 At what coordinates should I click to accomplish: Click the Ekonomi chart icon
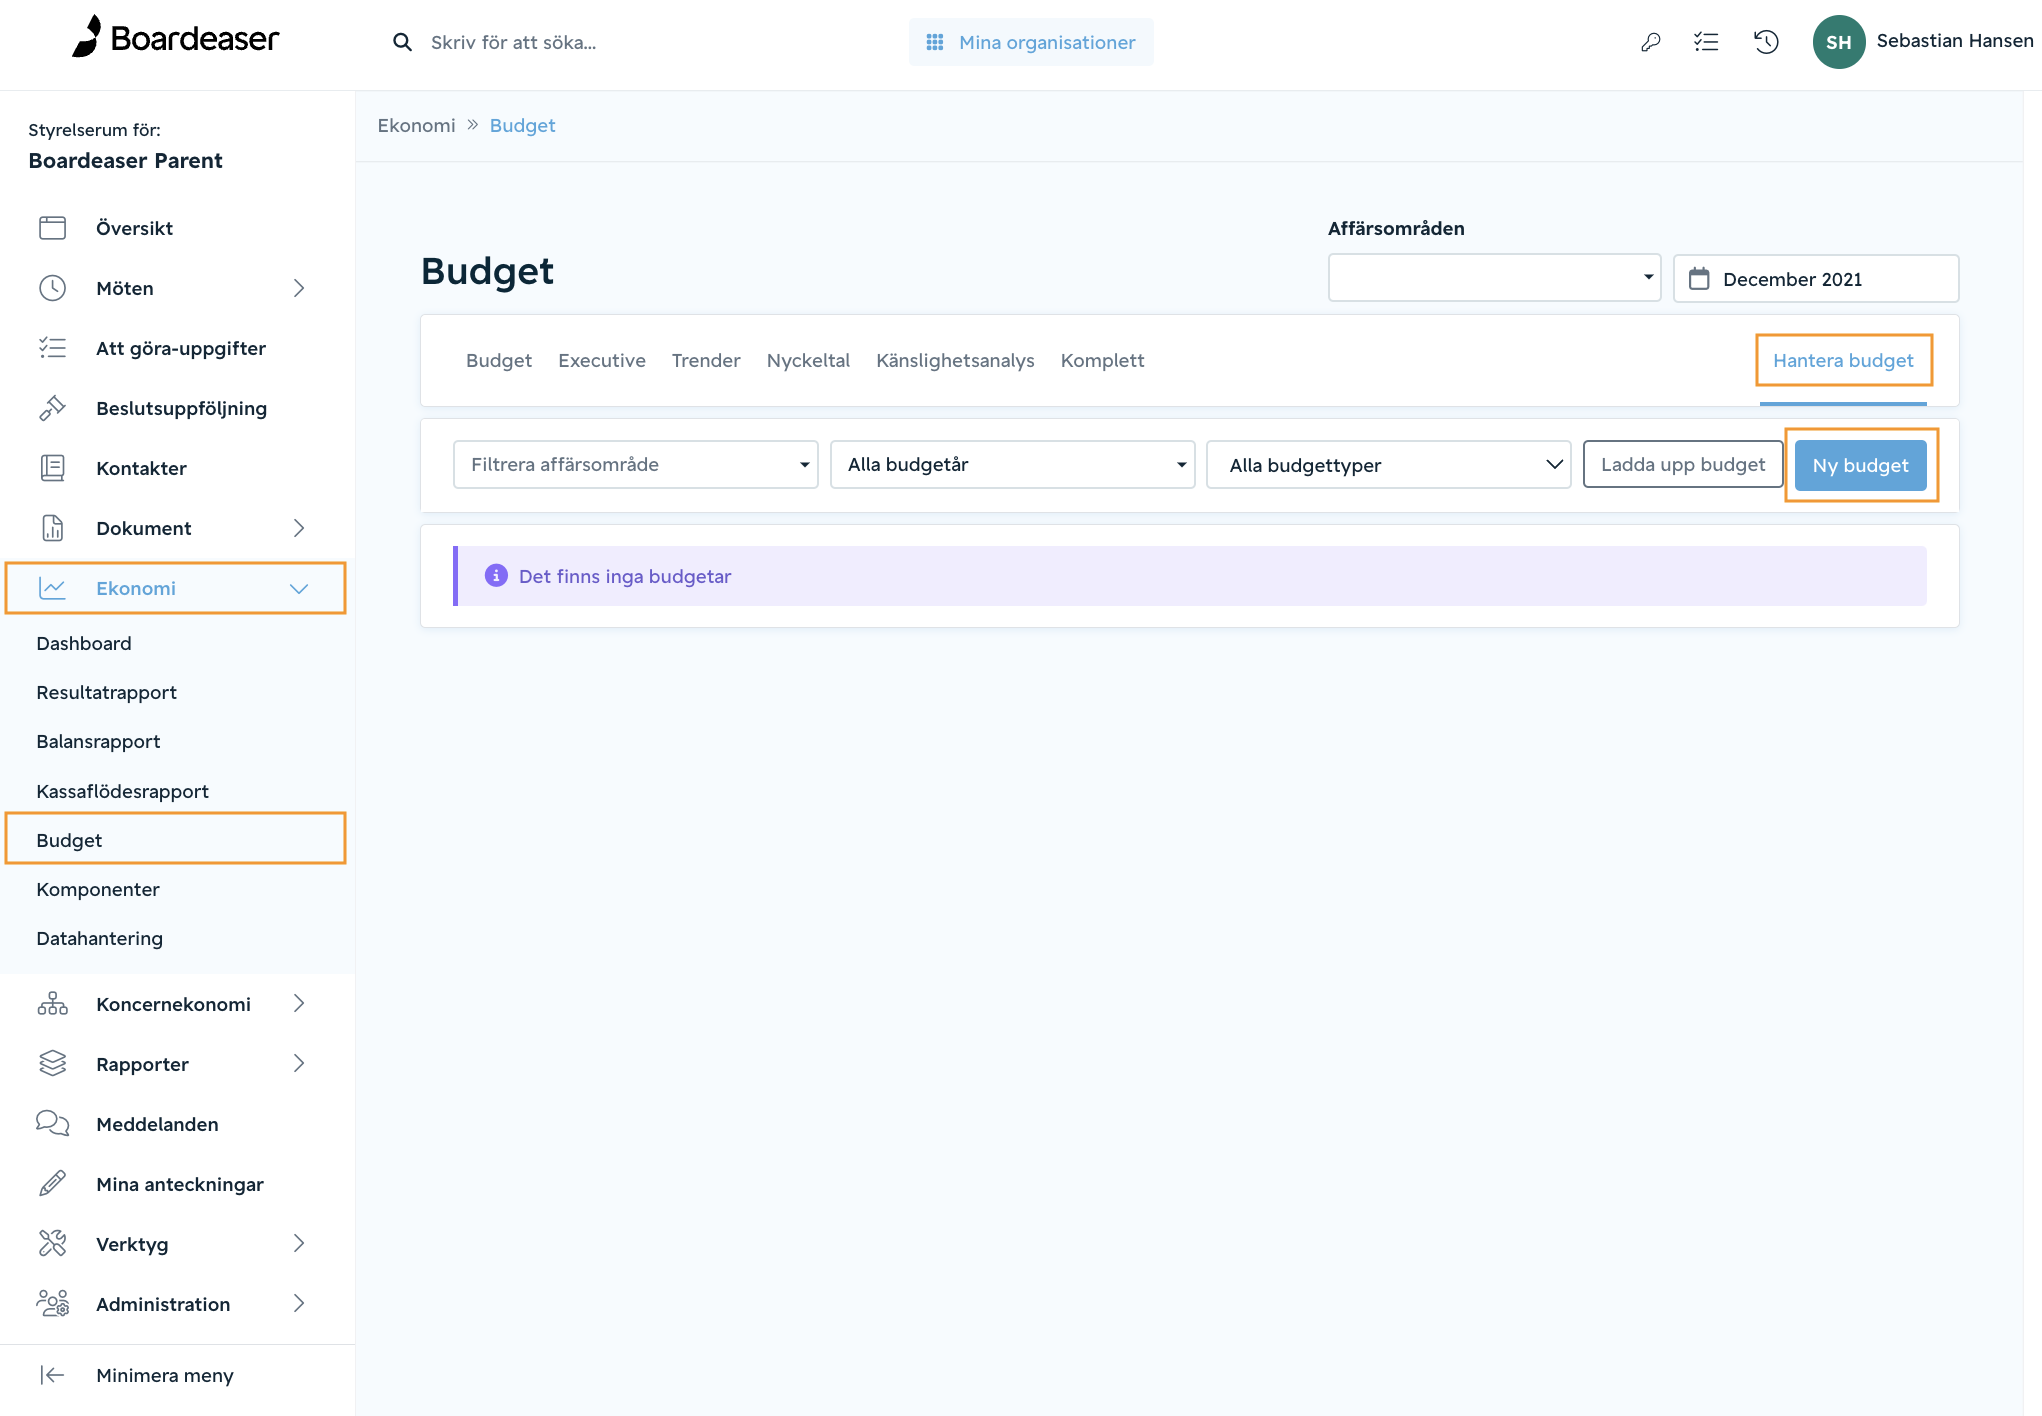coord(52,588)
